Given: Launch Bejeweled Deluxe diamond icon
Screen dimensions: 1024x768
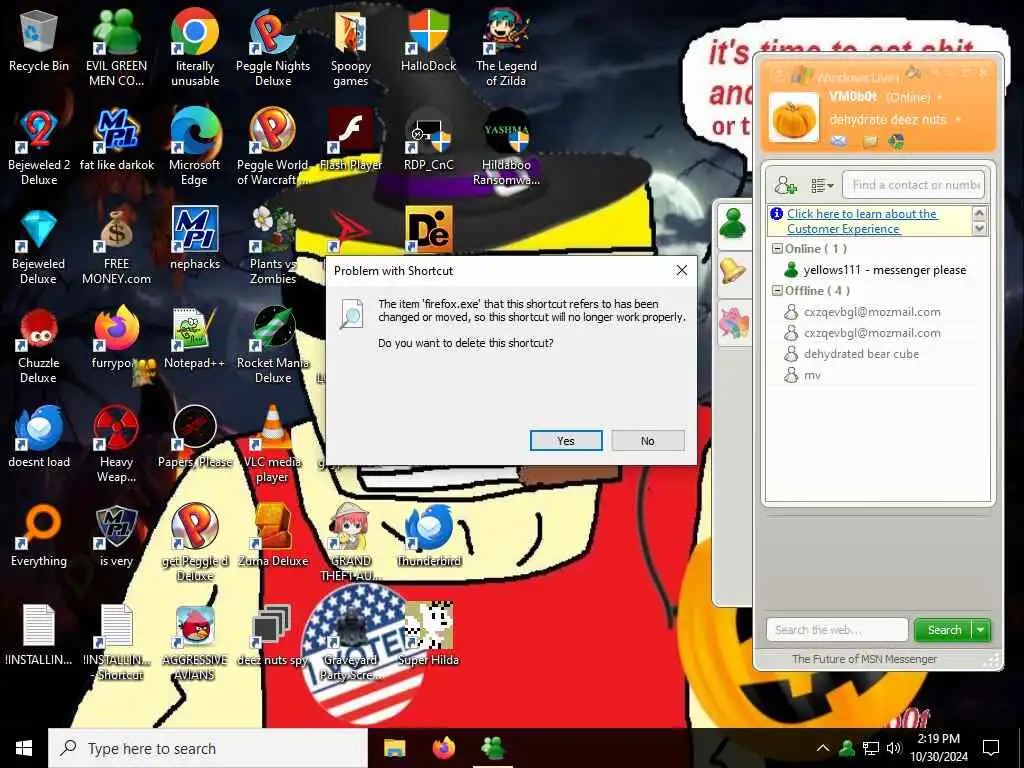Looking at the screenshot, I should 39,248.
